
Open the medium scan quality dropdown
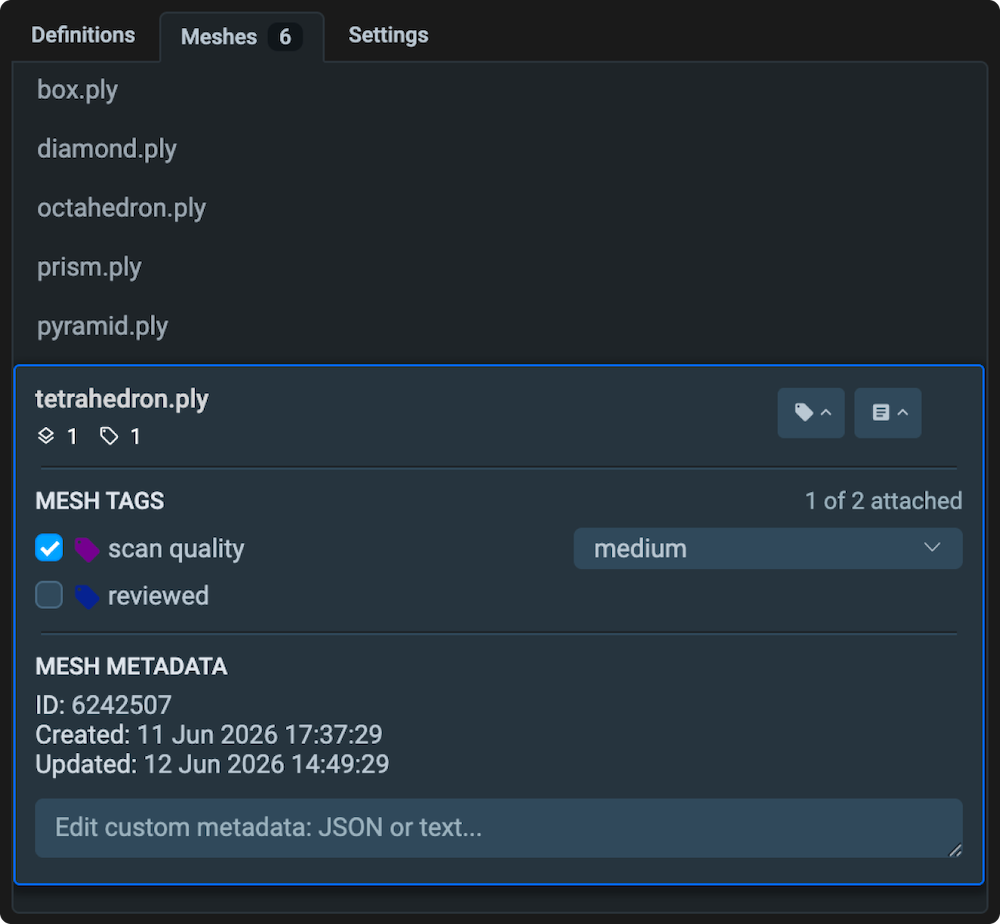click(768, 548)
